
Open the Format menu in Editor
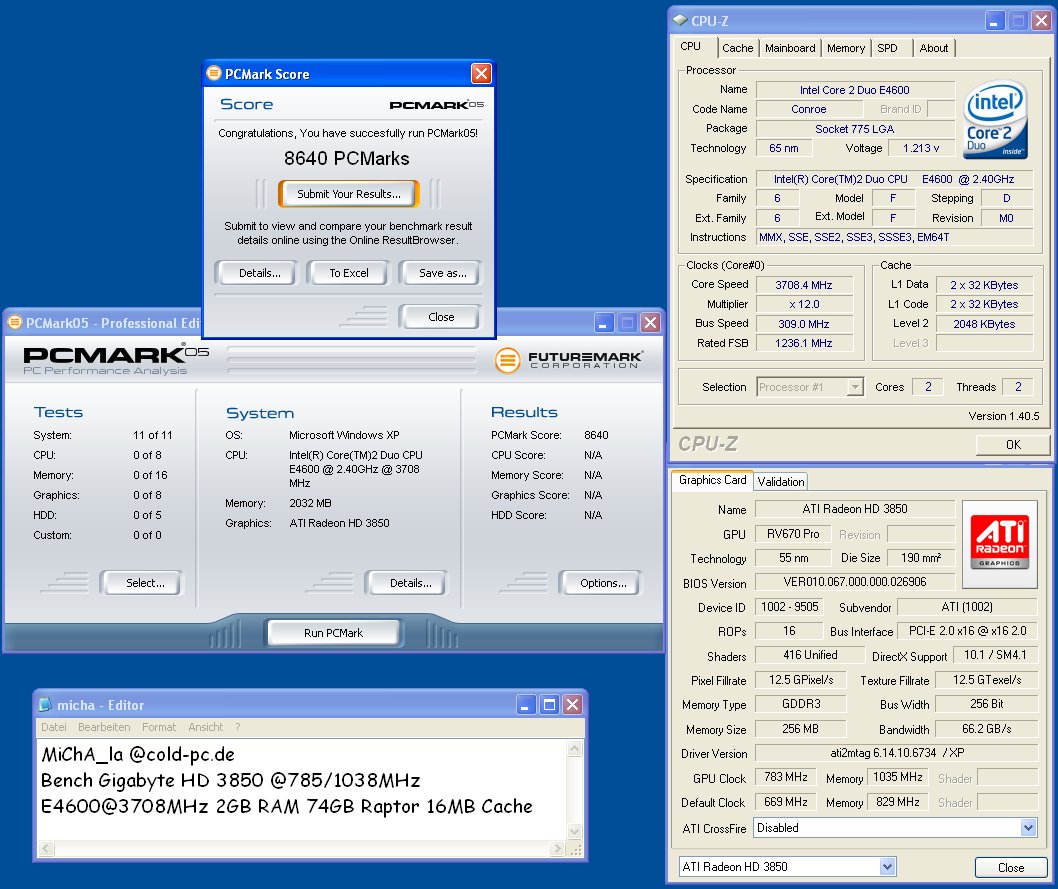coord(159,727)
